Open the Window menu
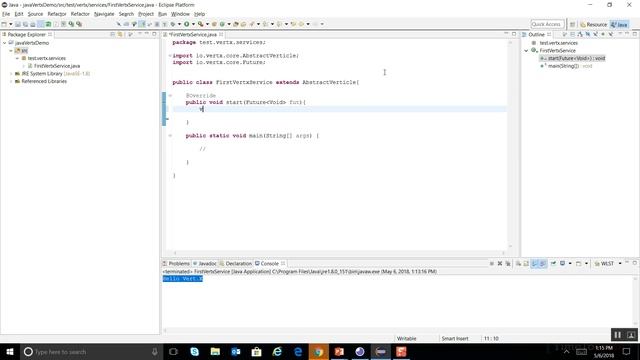640x360 pixels. point(180,14)
